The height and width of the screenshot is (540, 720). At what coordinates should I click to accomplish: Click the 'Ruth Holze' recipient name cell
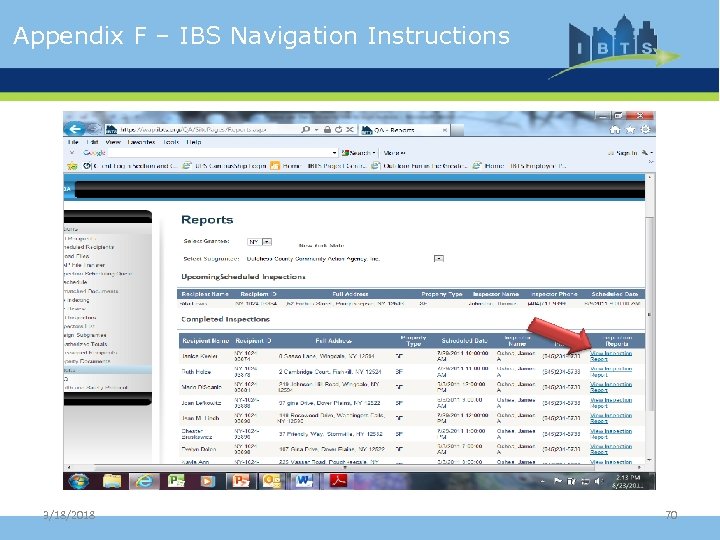(x=196, y=371)
